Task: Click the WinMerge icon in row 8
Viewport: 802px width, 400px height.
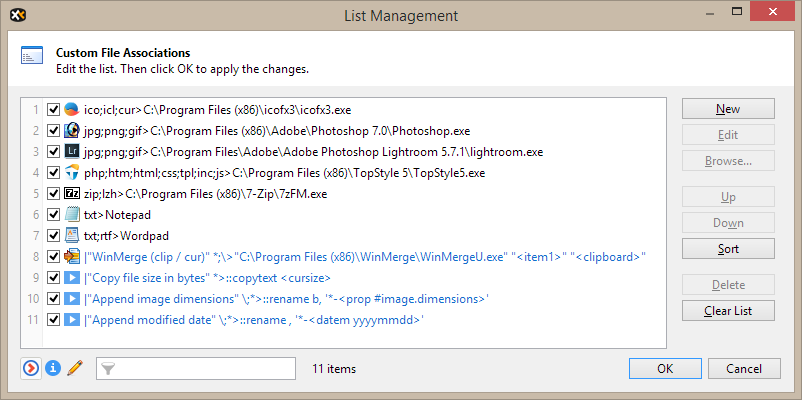Action: tap(72, 256)
